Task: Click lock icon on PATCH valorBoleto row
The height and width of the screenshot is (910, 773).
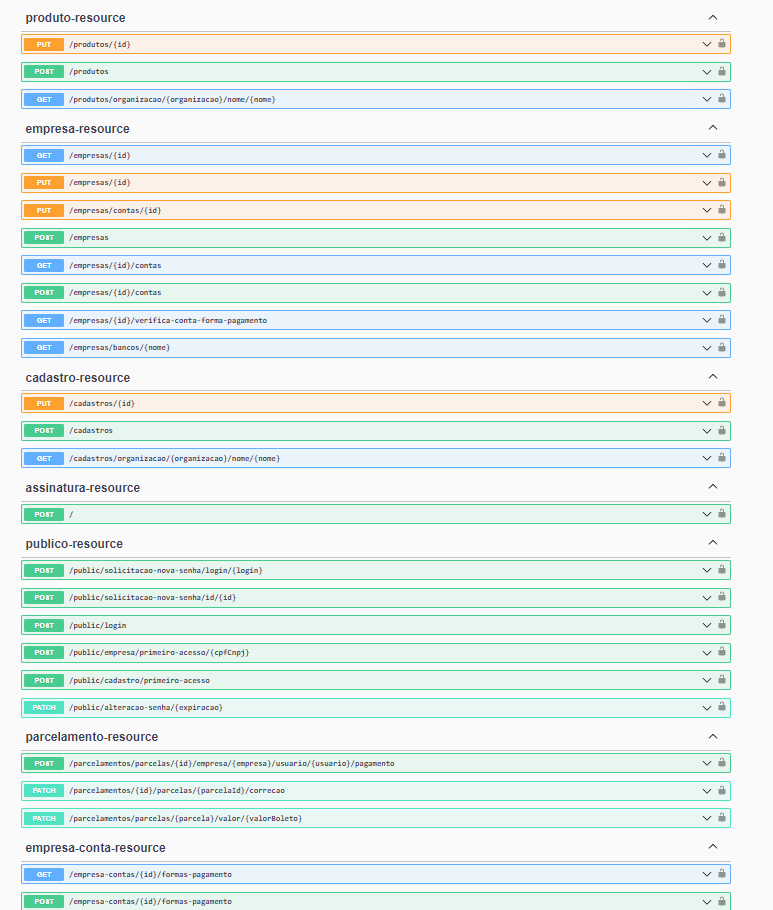Action: 722,818
